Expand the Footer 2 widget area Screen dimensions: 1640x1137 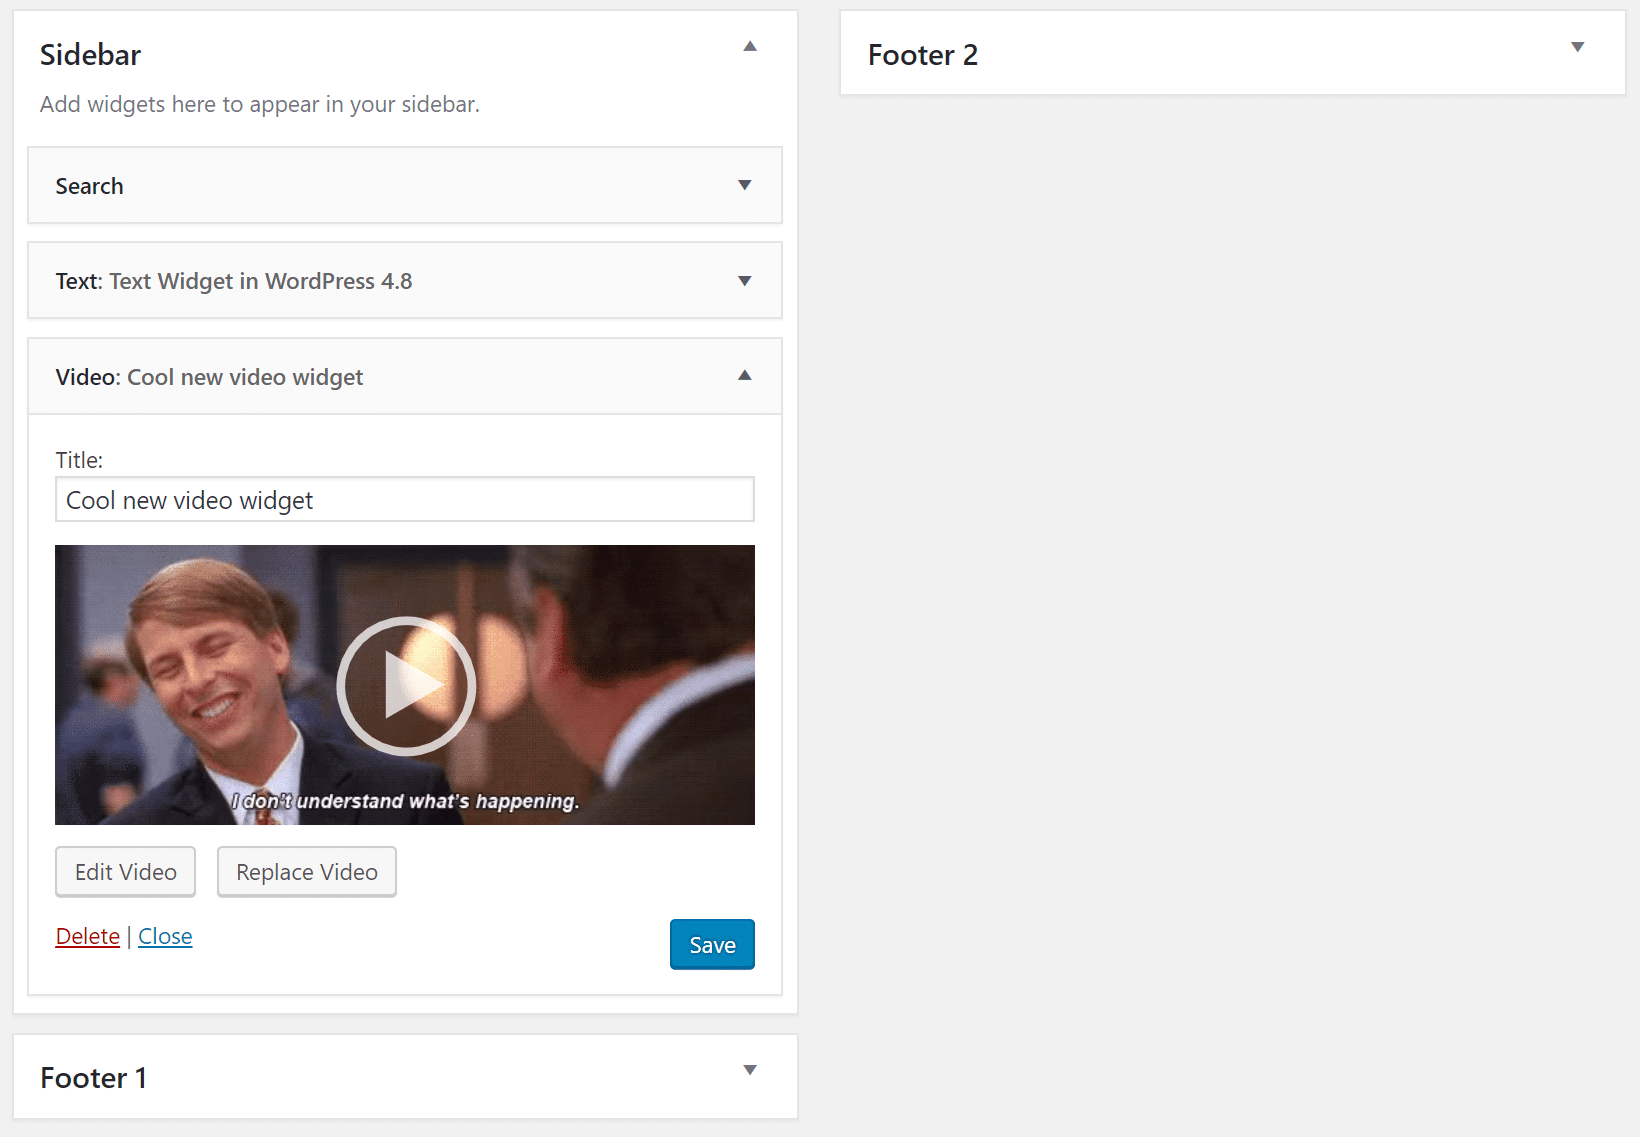point(1577,46)
